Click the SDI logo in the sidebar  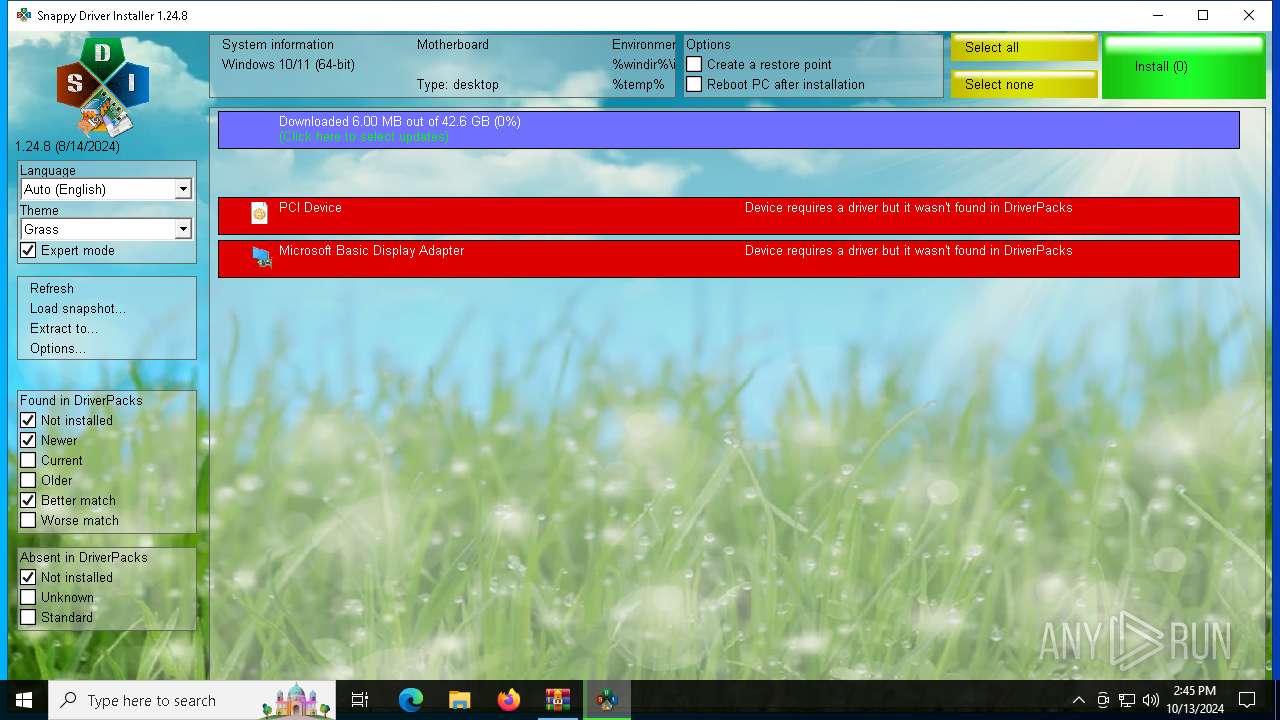[x=103, y=87]
